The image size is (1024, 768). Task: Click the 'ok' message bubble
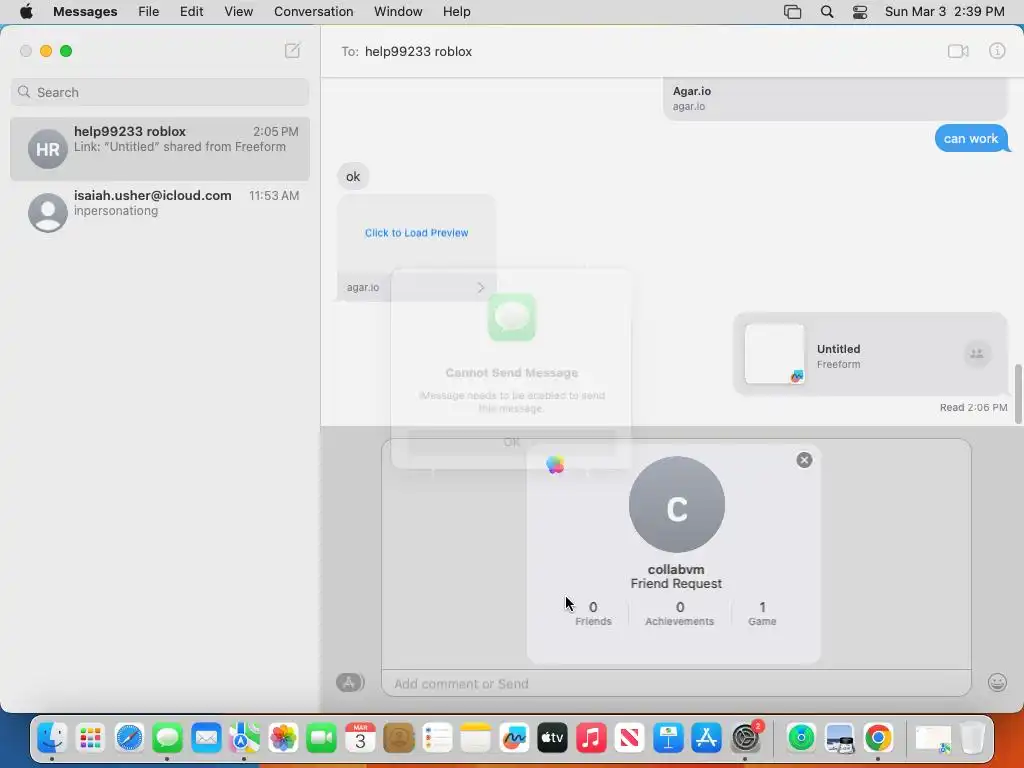pos(353,176)
